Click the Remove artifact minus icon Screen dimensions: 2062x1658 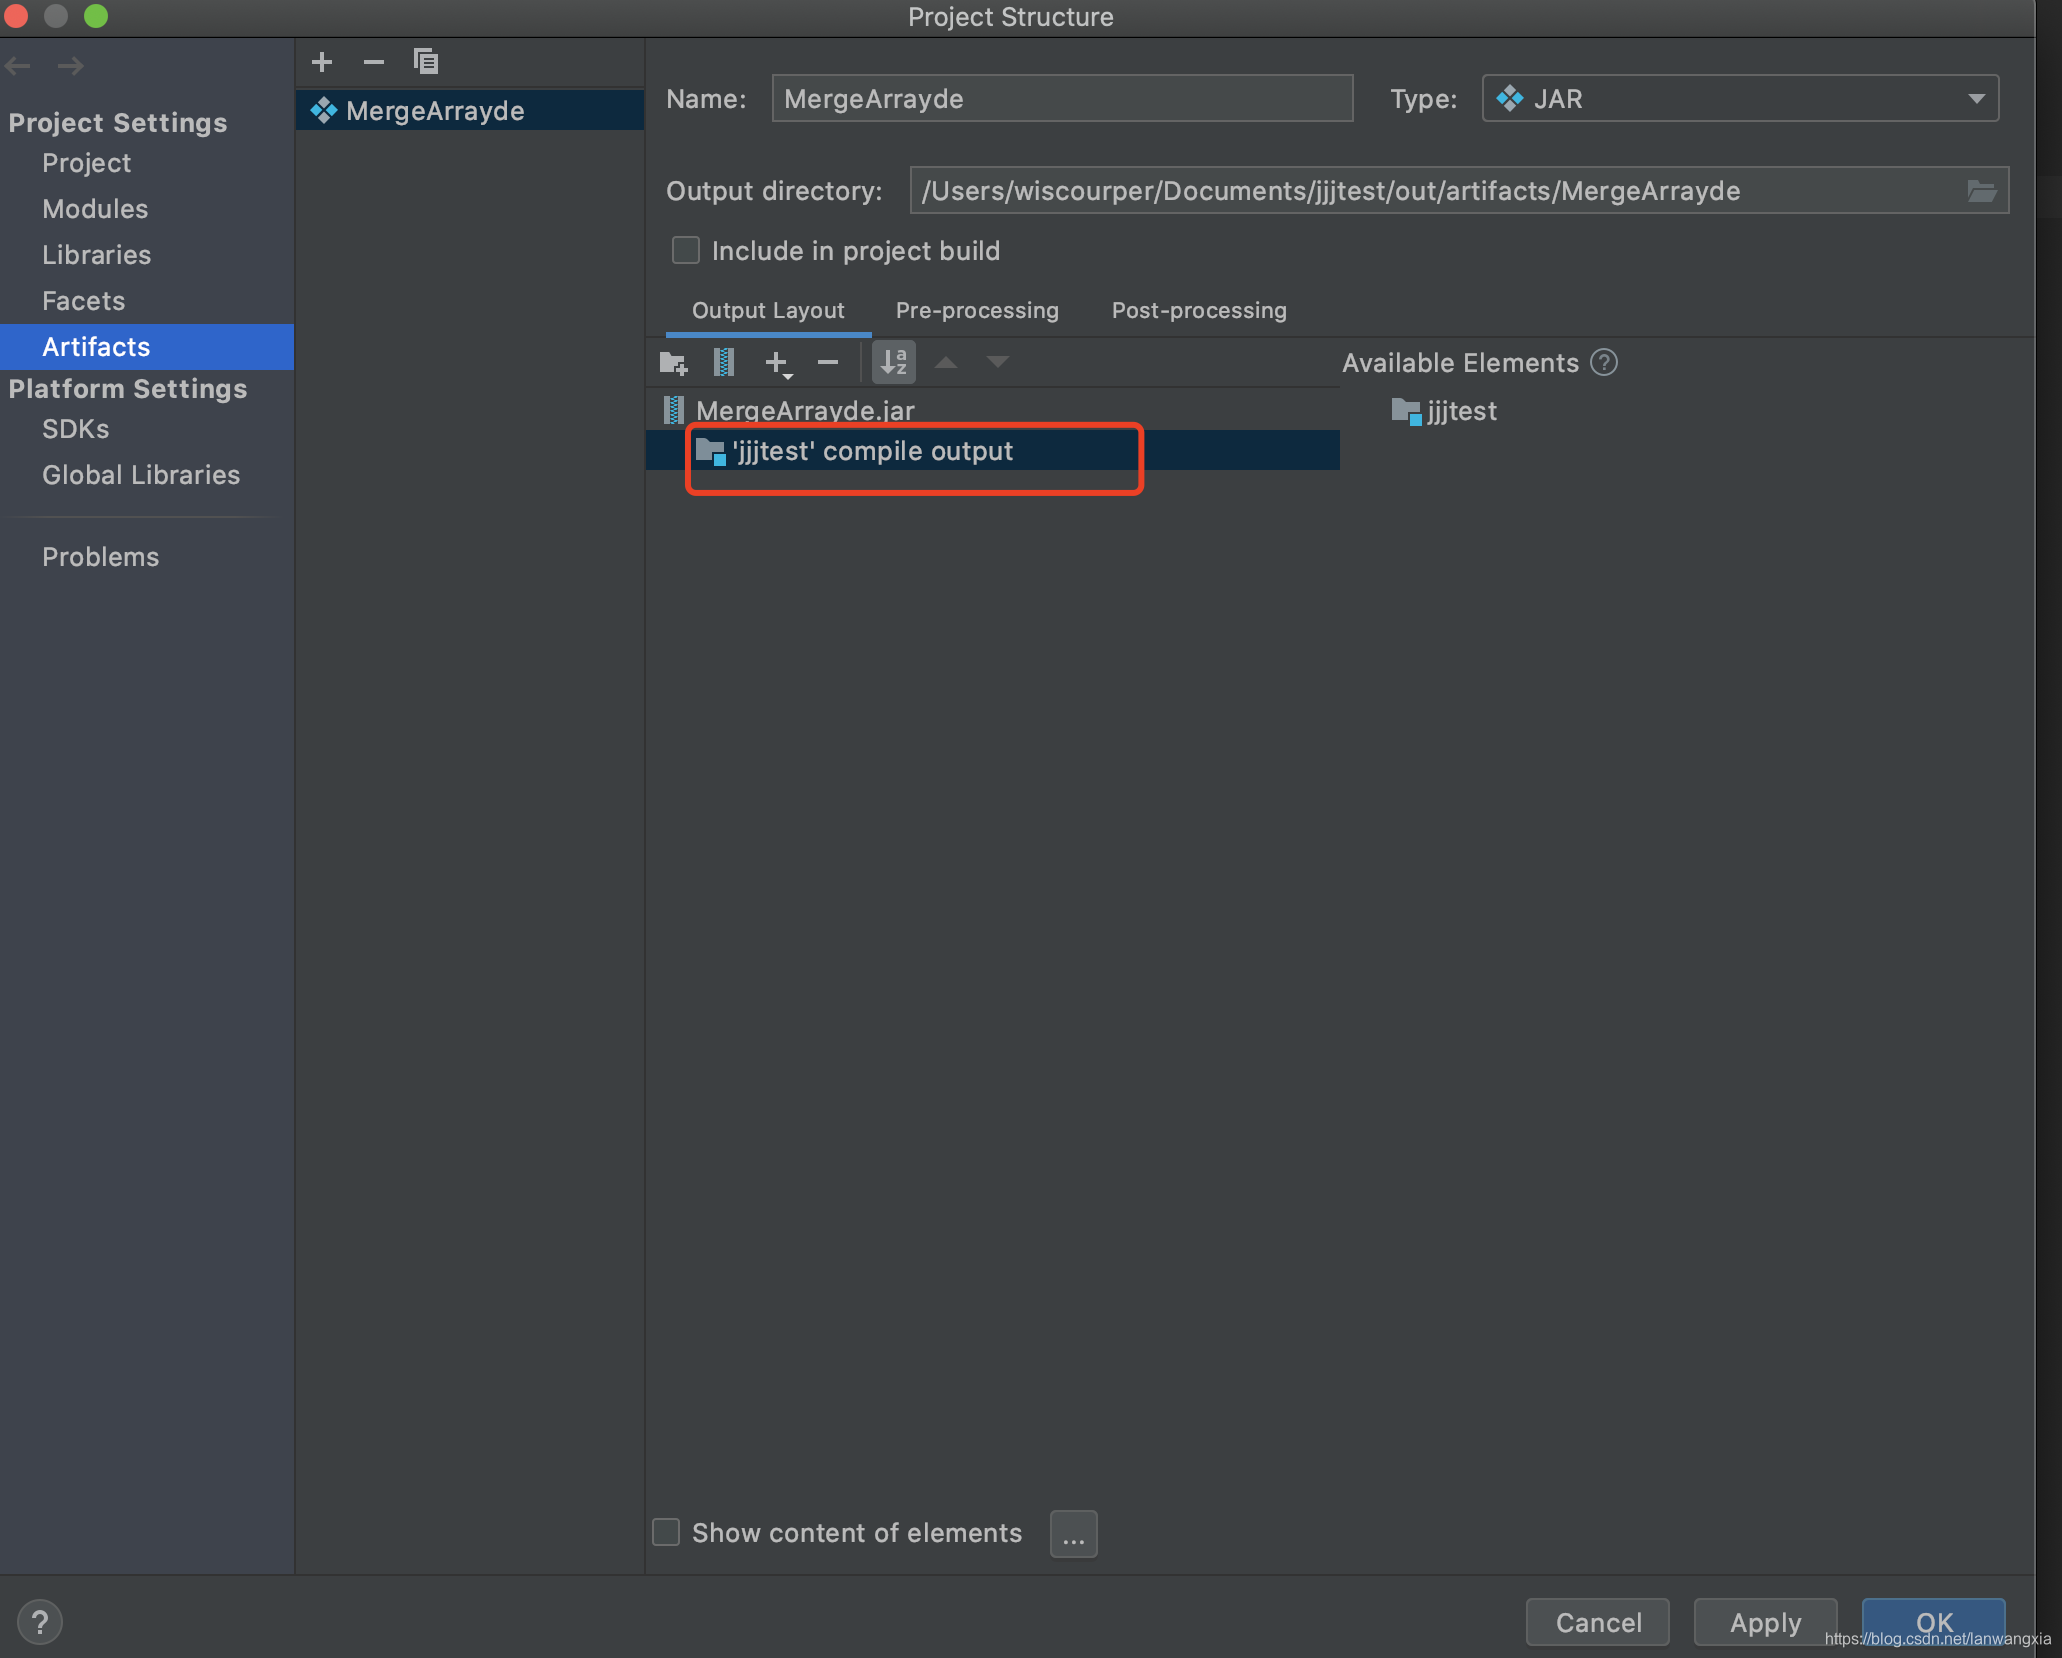point(374,62)
